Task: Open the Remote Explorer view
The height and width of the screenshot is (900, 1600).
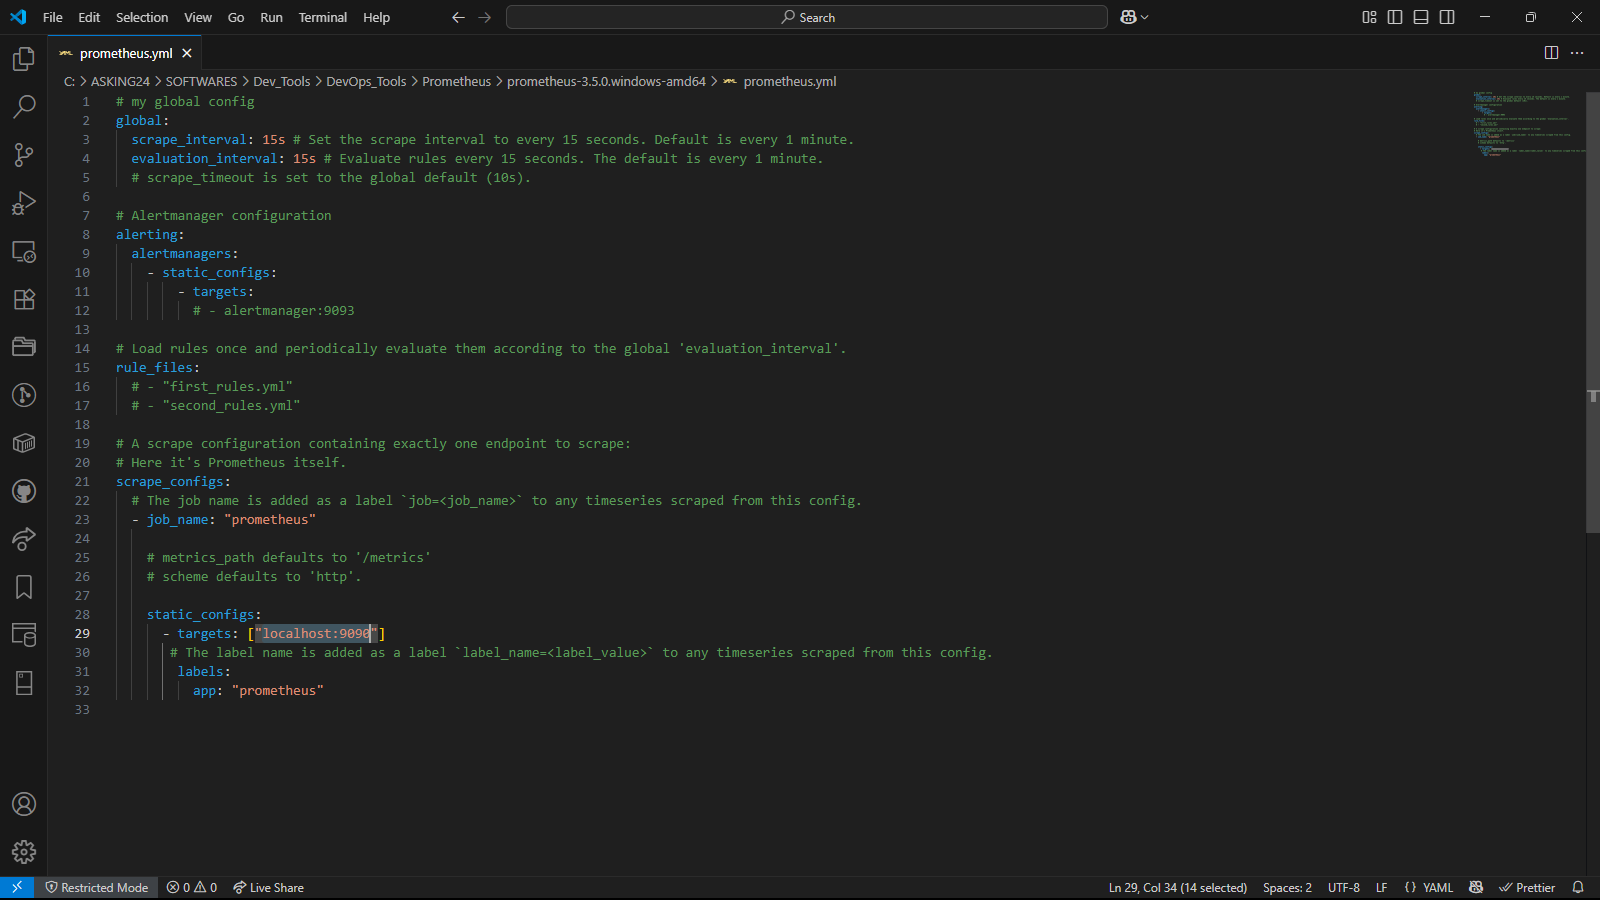Action: pos(24,251)
